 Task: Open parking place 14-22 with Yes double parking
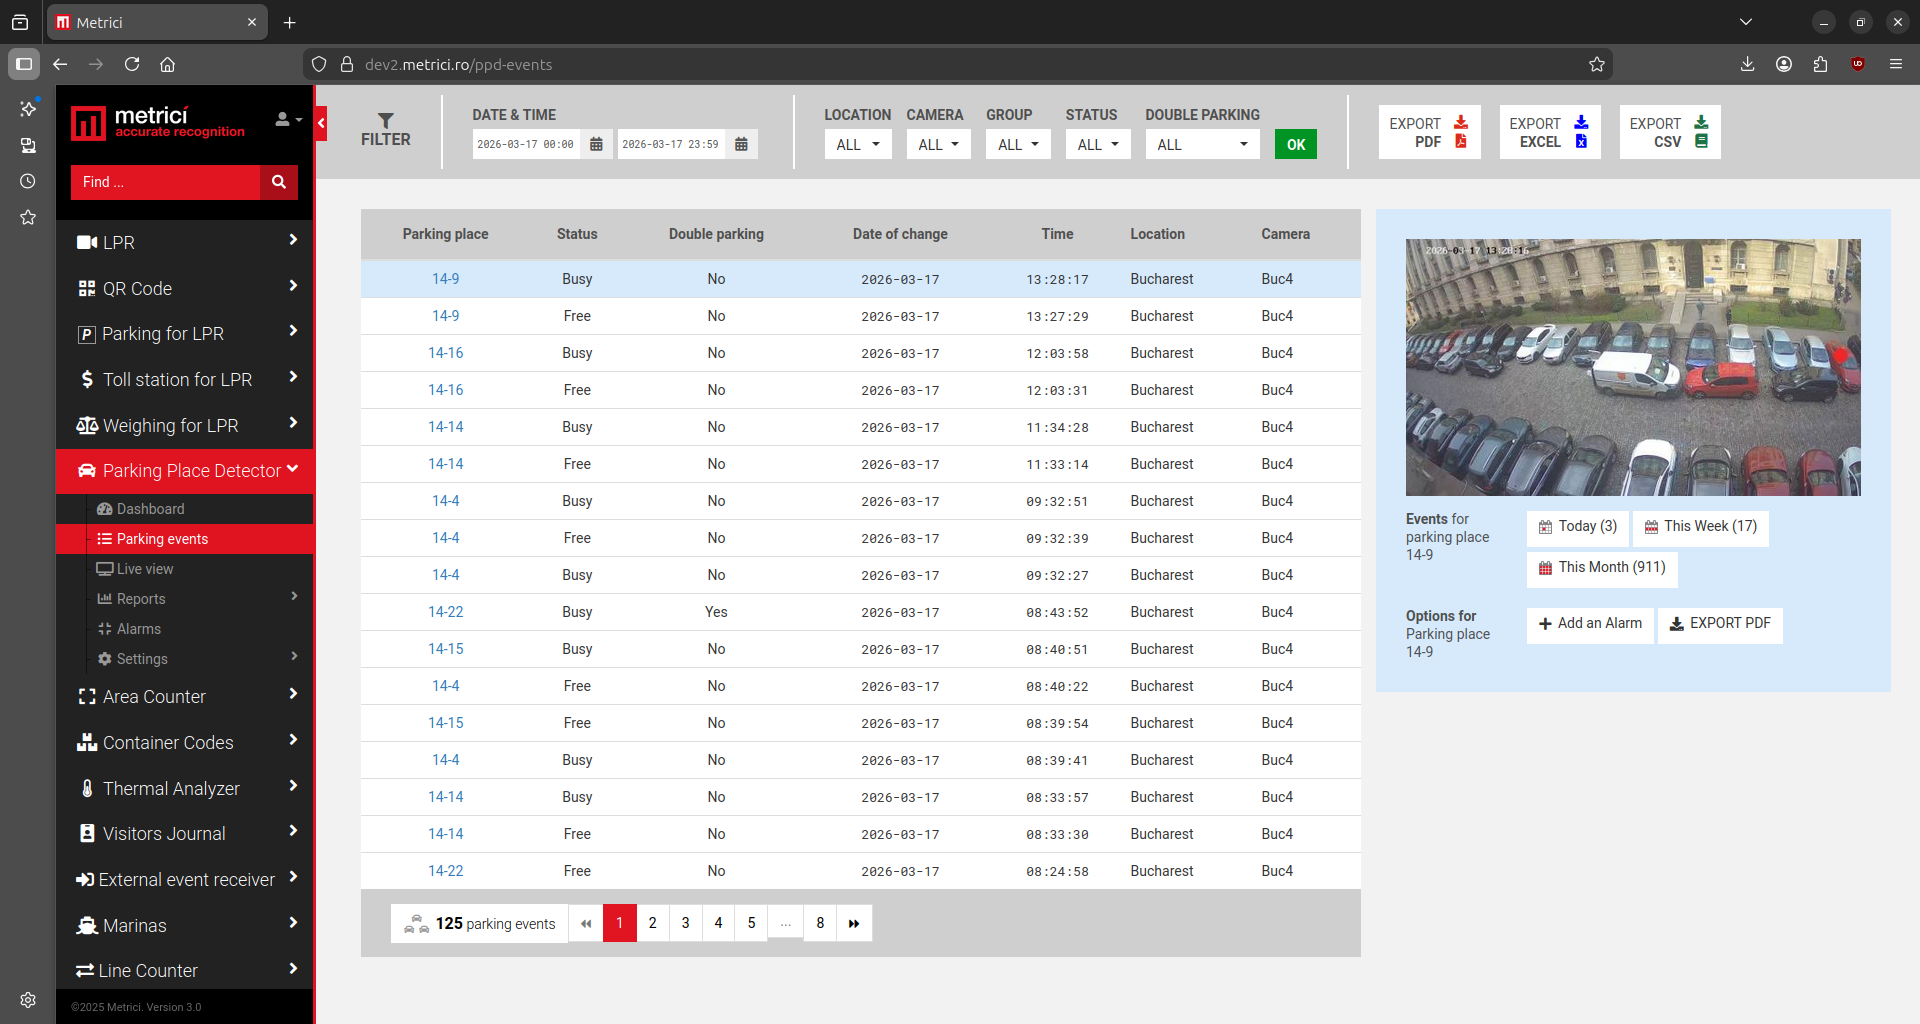(x=446, y=612)
